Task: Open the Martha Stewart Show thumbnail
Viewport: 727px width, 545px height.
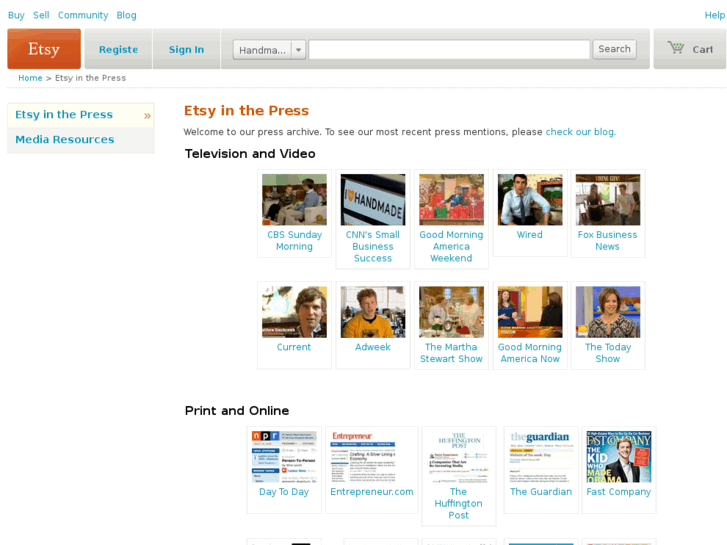Action: point(452,312)
